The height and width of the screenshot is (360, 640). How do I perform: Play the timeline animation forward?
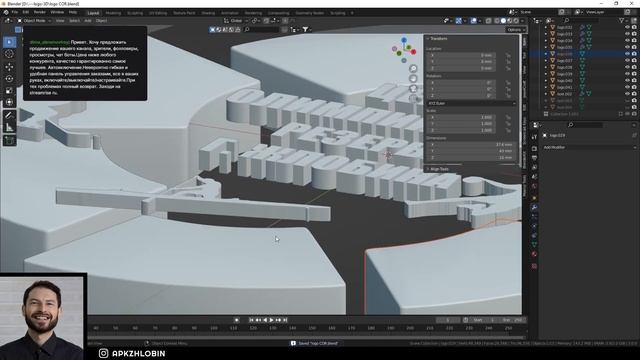tap(271, 320)
